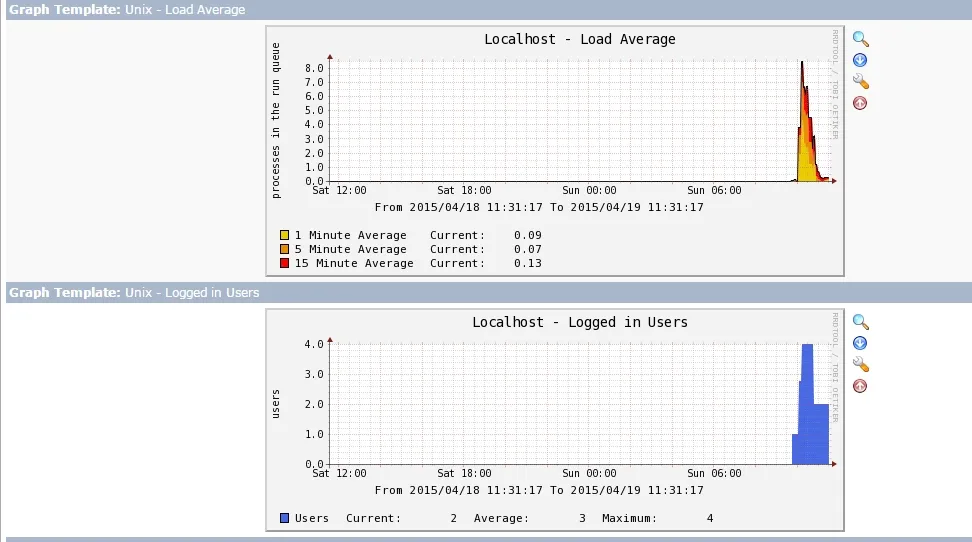This screenshot has height=542, width=972.
Task: Open the Localhost - Load Average graph image
Action: tap(555, 151)
